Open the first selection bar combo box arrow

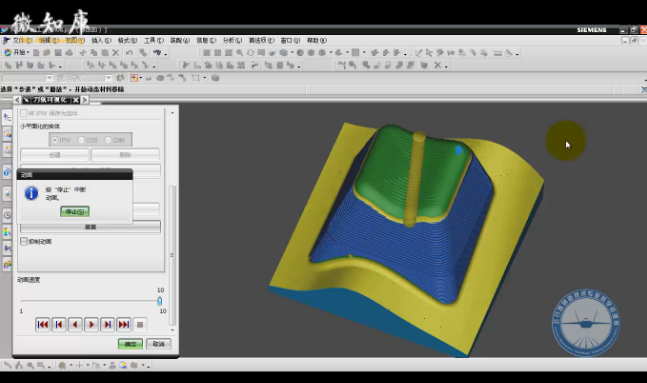tap(49, 78)
